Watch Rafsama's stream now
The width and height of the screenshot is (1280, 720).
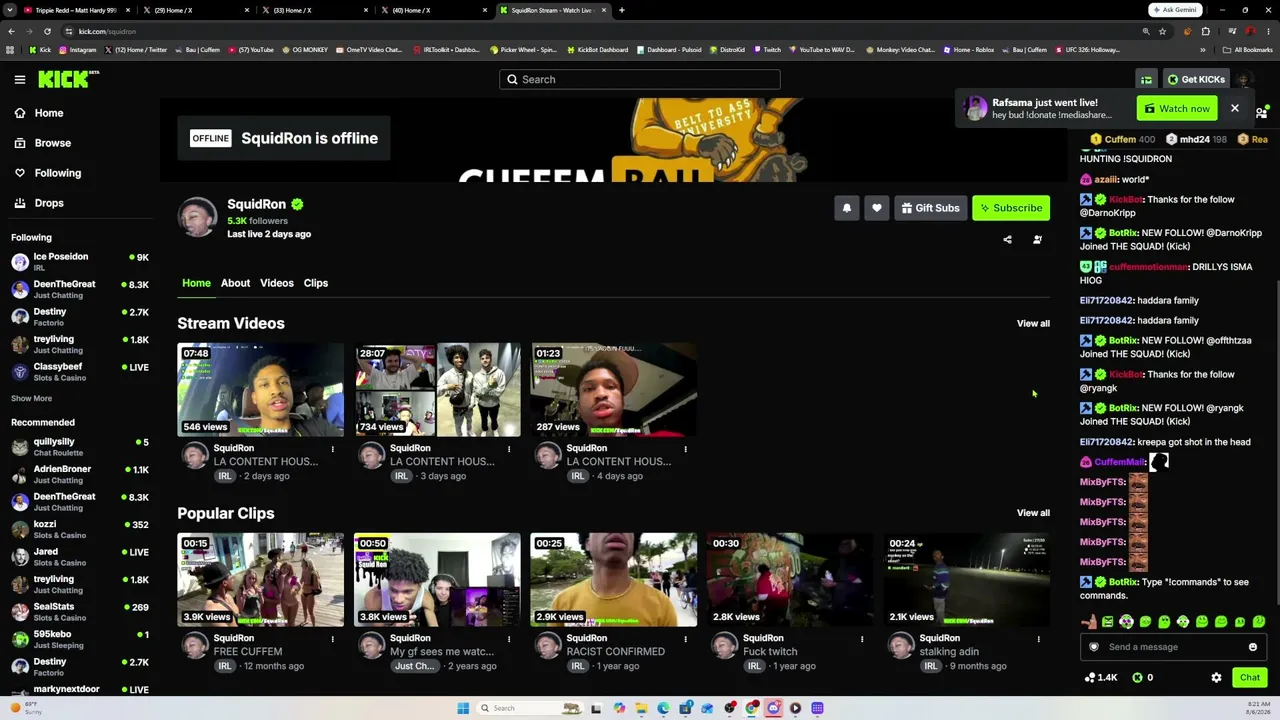point(1177,108)
